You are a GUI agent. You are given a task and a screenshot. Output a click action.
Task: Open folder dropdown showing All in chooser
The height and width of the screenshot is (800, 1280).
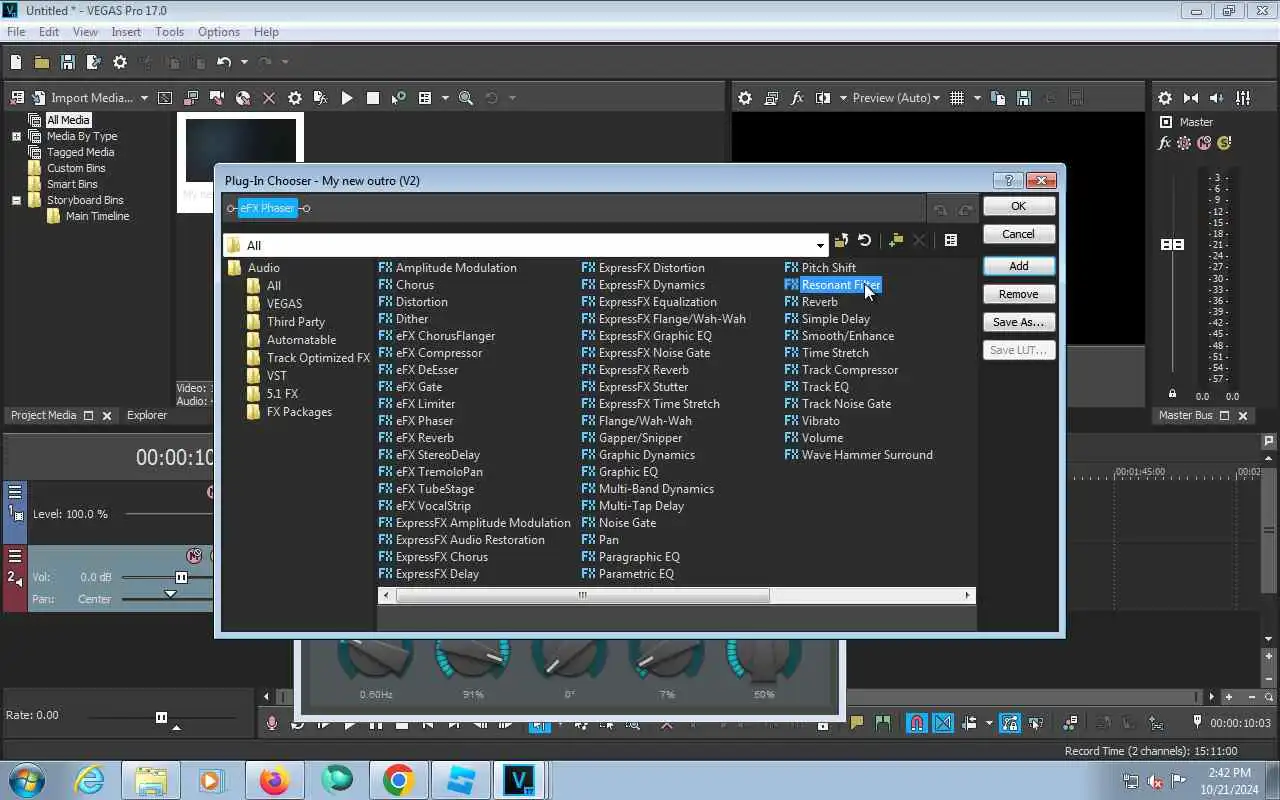click(820, 245)
